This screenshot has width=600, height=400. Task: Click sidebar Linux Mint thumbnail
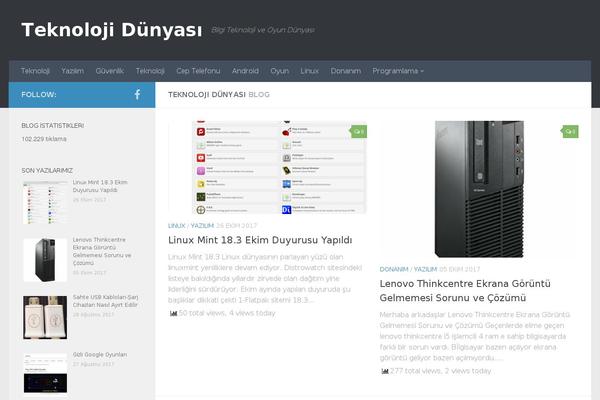click(45, 203)
